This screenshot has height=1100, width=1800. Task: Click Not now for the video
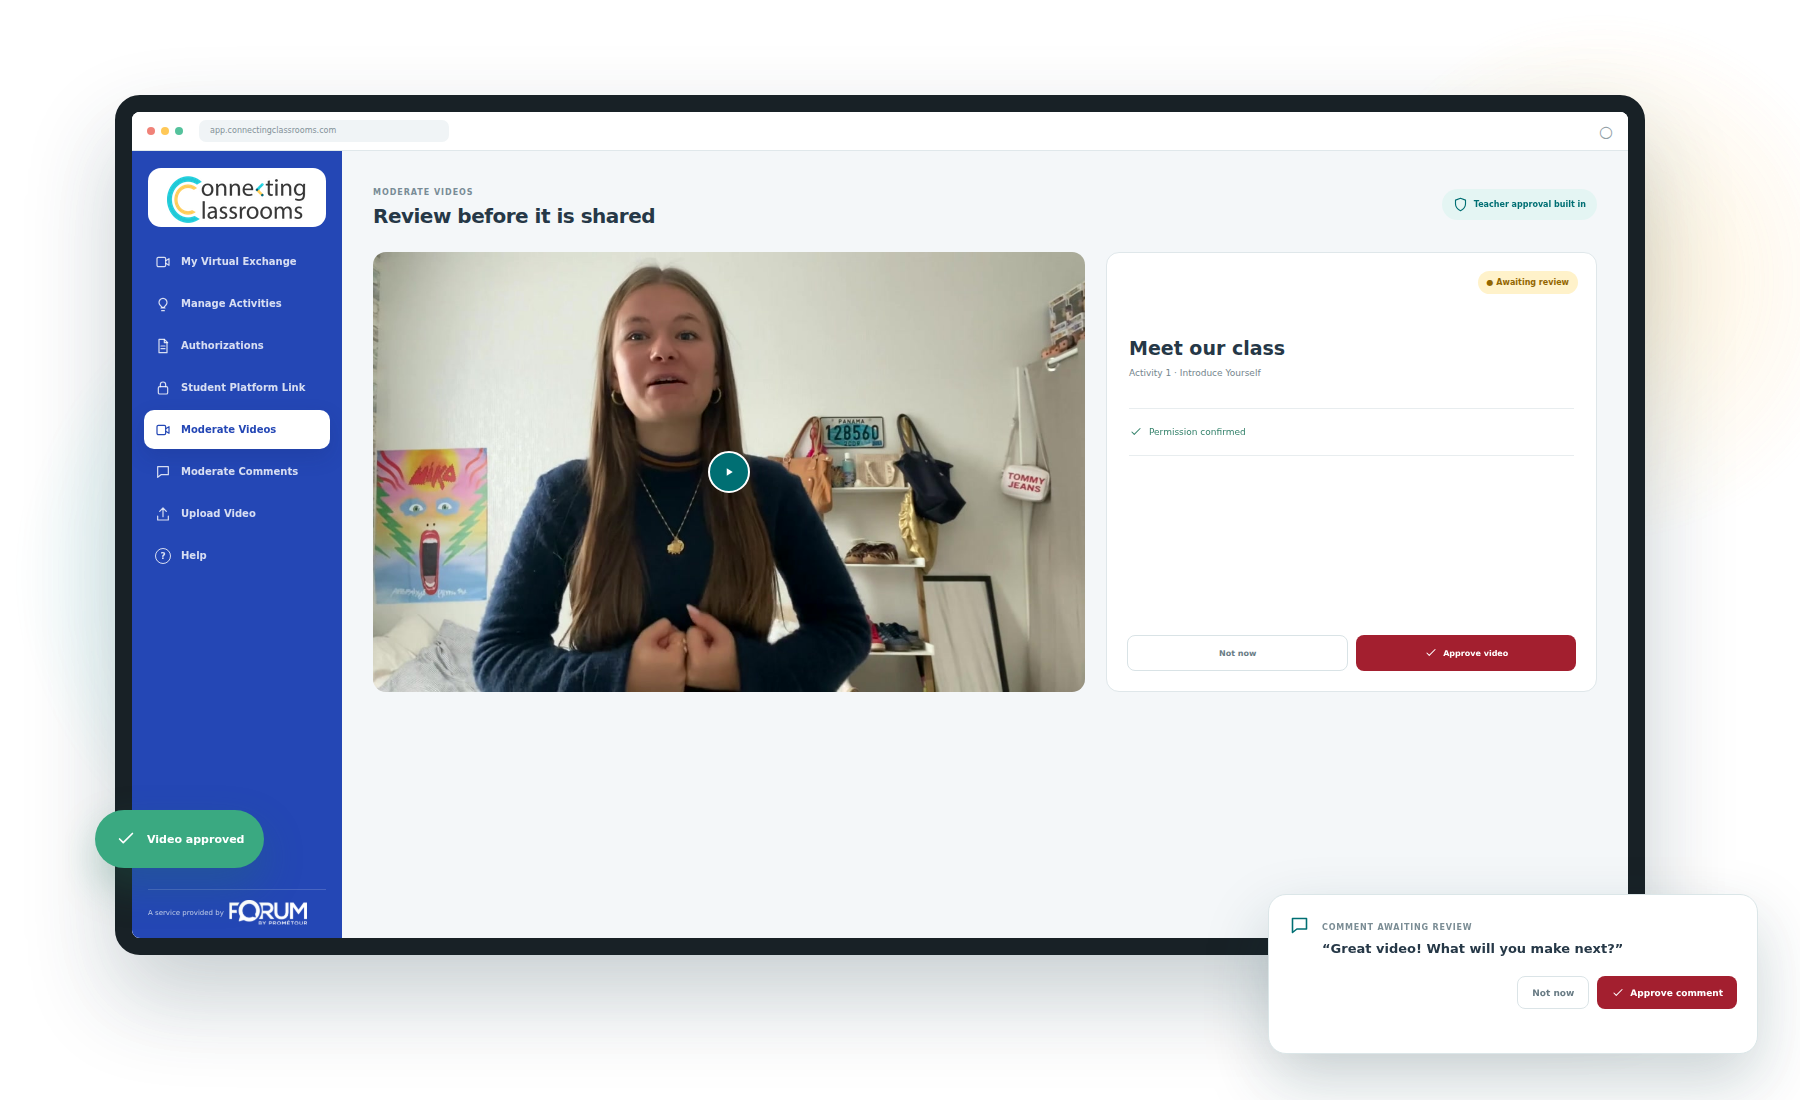(1237, 653)
